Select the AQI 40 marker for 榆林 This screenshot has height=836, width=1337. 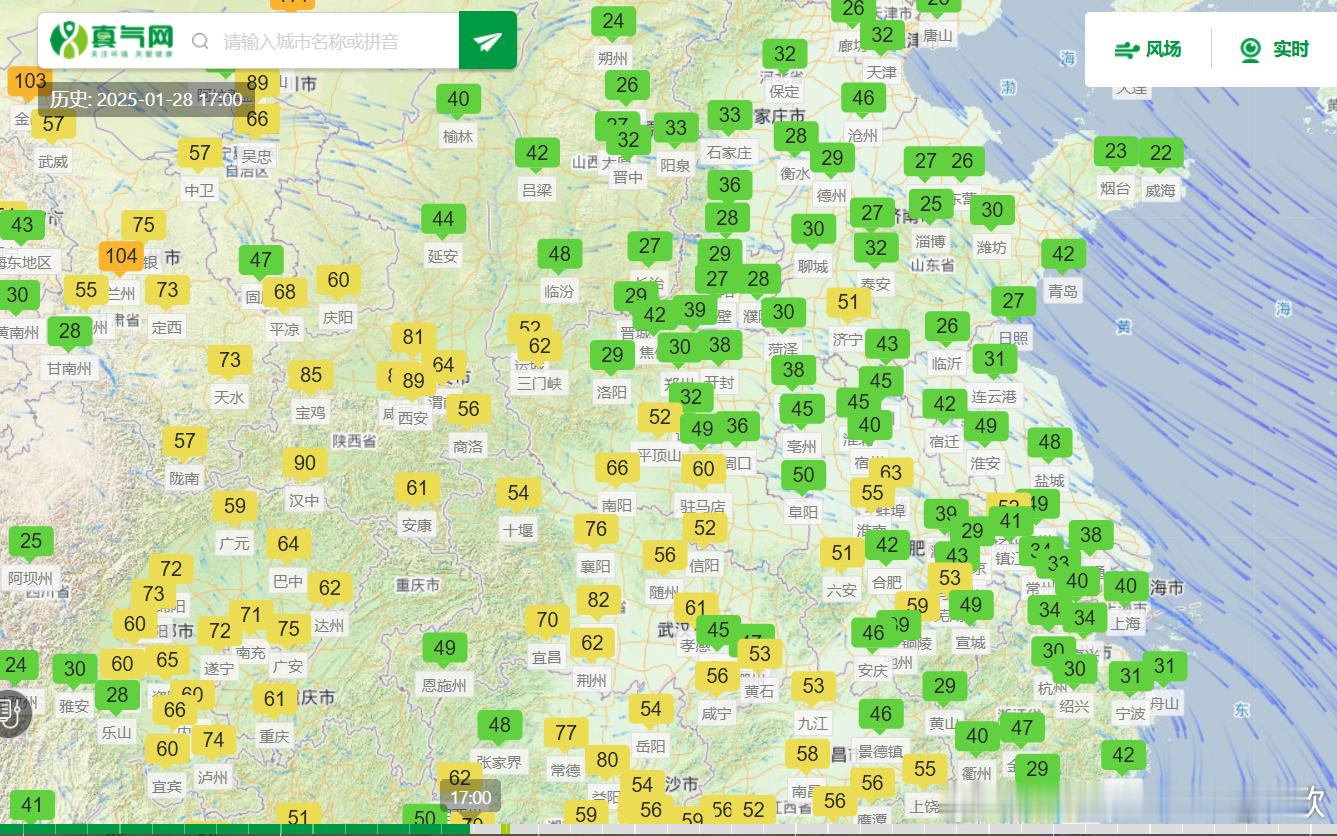click(459, 99)
